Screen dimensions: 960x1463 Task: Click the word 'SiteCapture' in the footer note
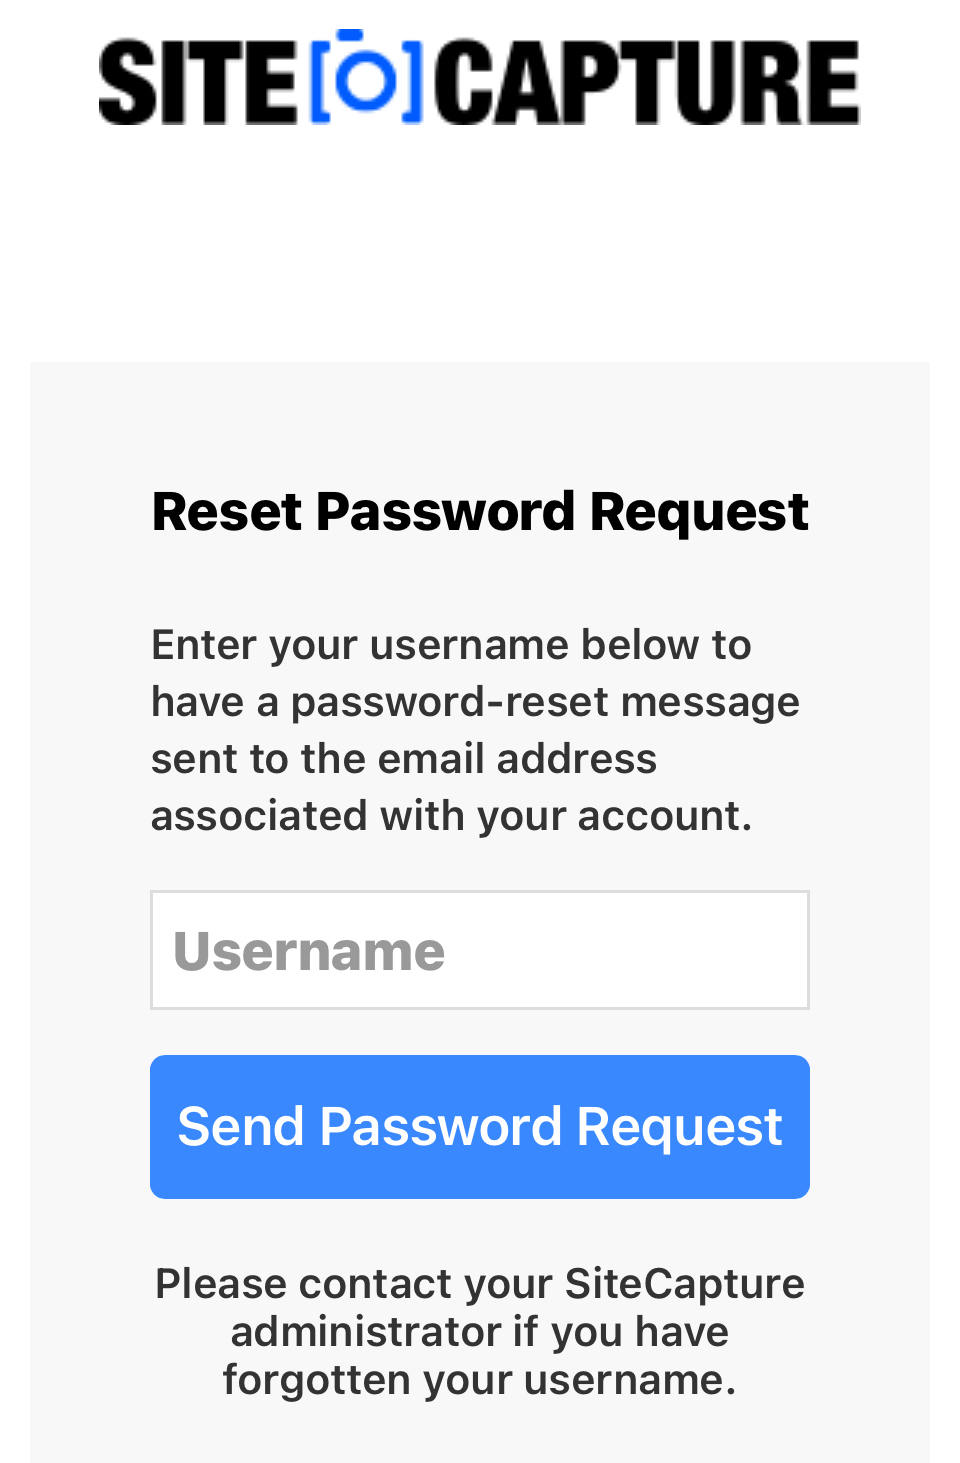click(x=685, y=1284)
